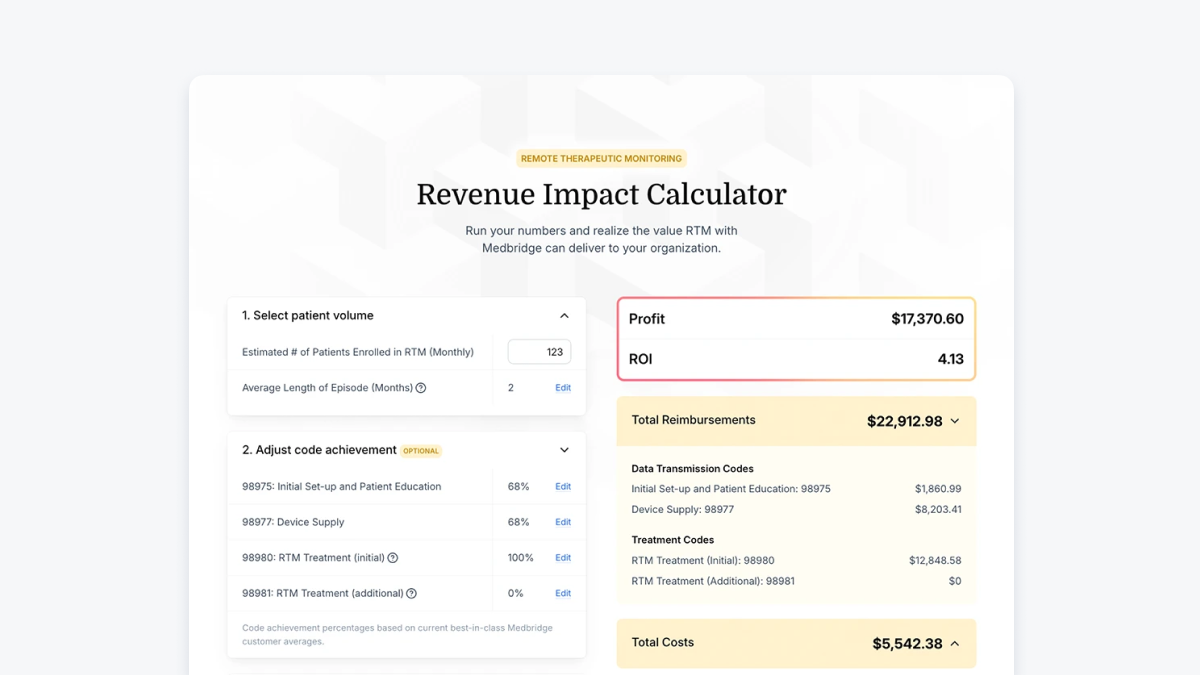Click the patients enrolled input showing 123
This screenshot has width=1200, height=675.
pos(539,352)
